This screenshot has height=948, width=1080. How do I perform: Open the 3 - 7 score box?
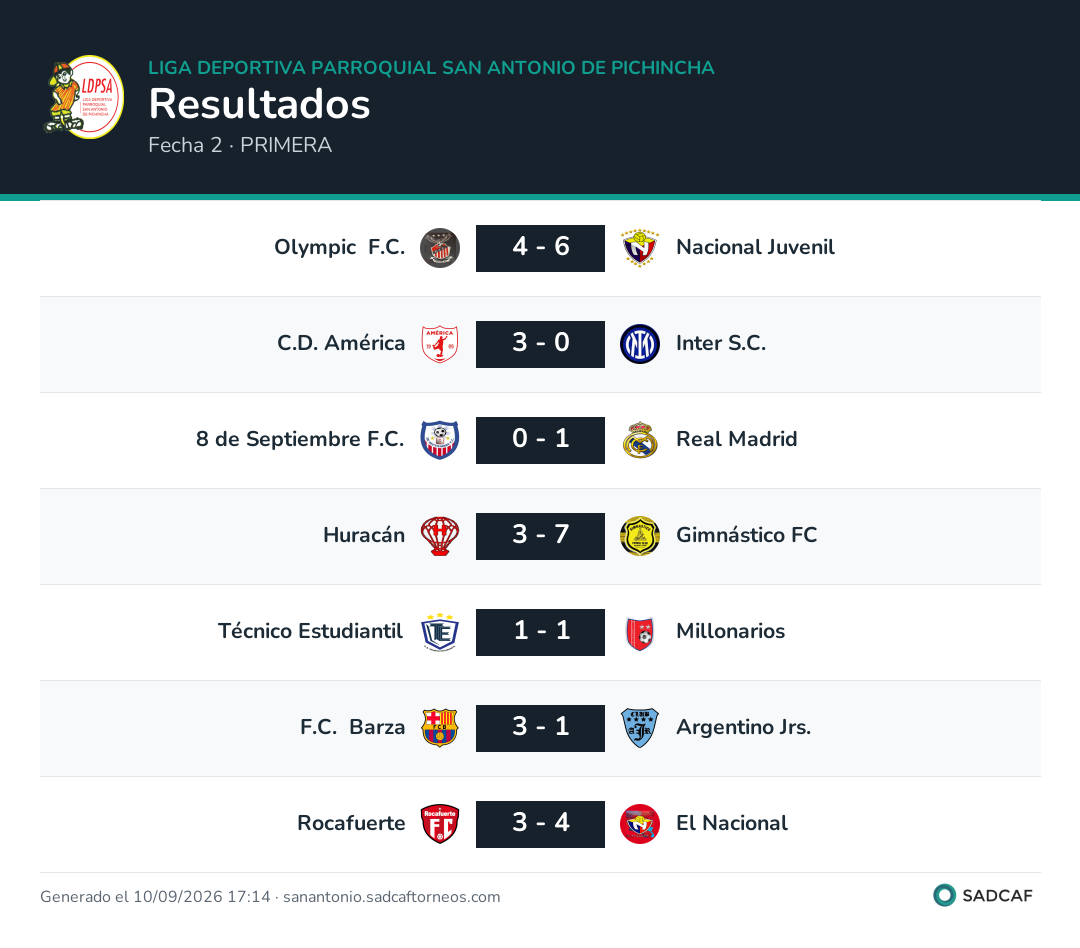(x=541, y=536)
